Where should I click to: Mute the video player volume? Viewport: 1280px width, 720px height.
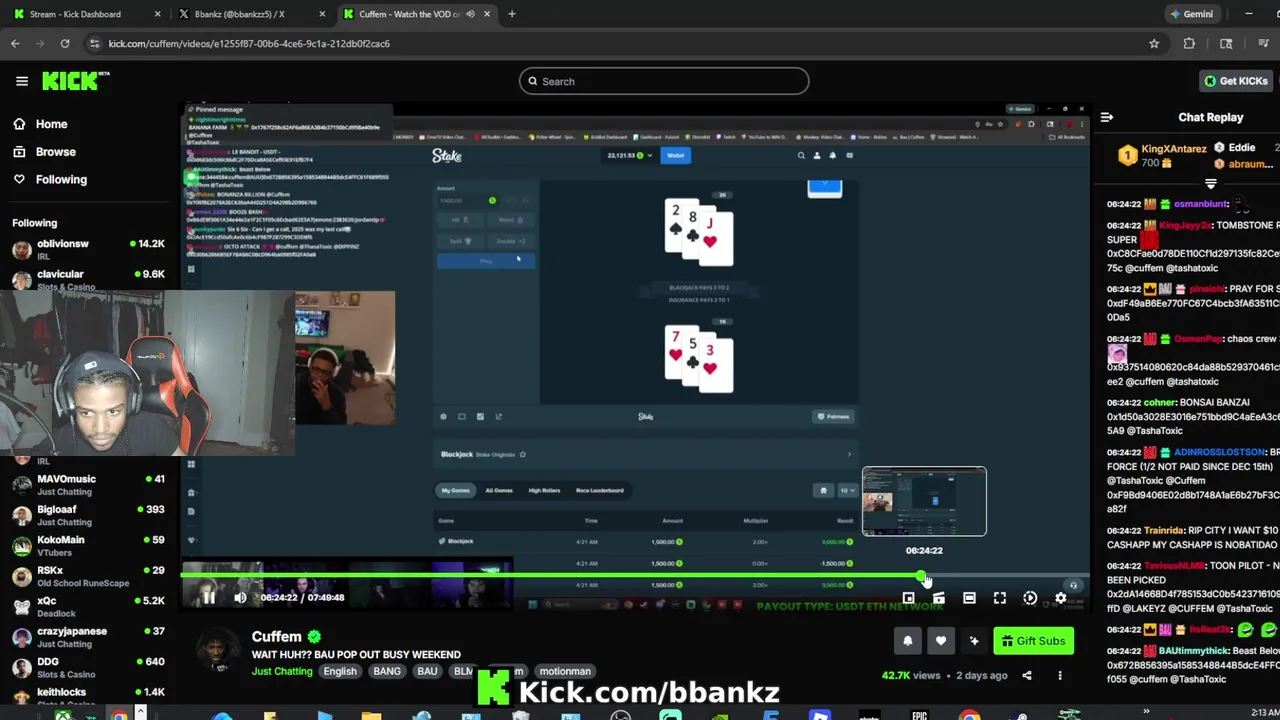(x=240, y=598)
